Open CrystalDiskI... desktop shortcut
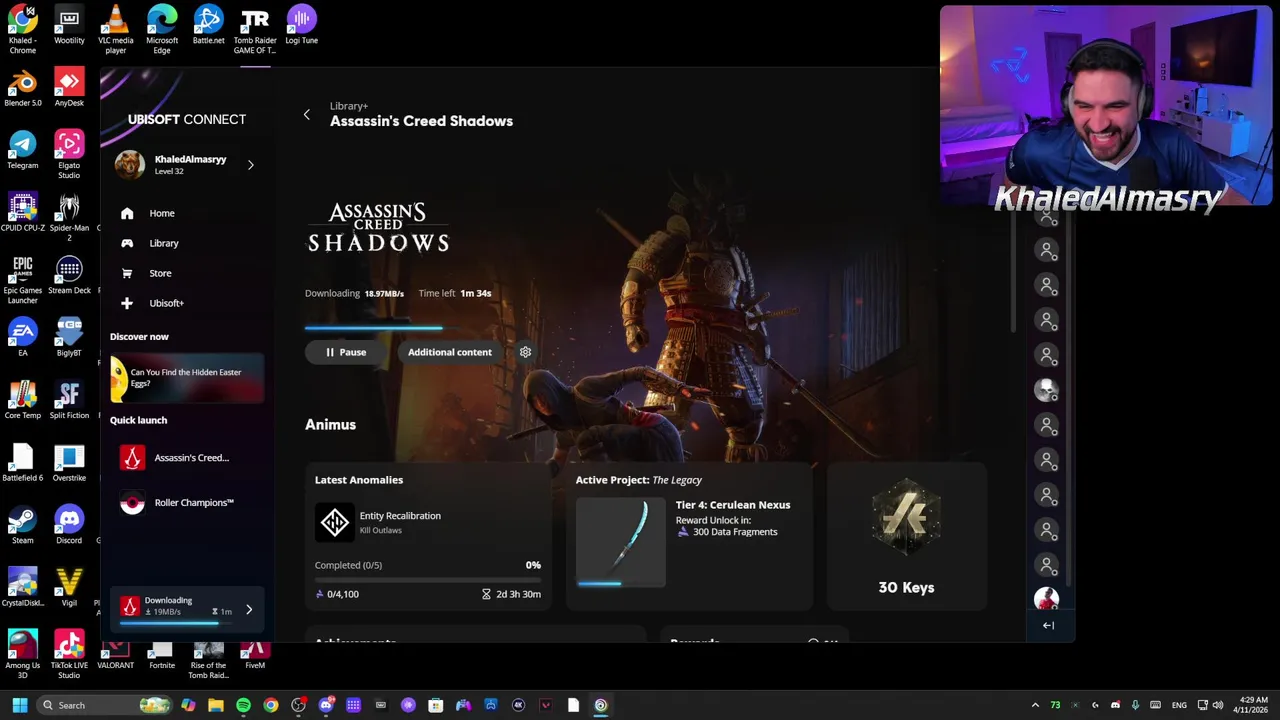Viewport: 1280px width, 720px height. click(x=23, y=588)
